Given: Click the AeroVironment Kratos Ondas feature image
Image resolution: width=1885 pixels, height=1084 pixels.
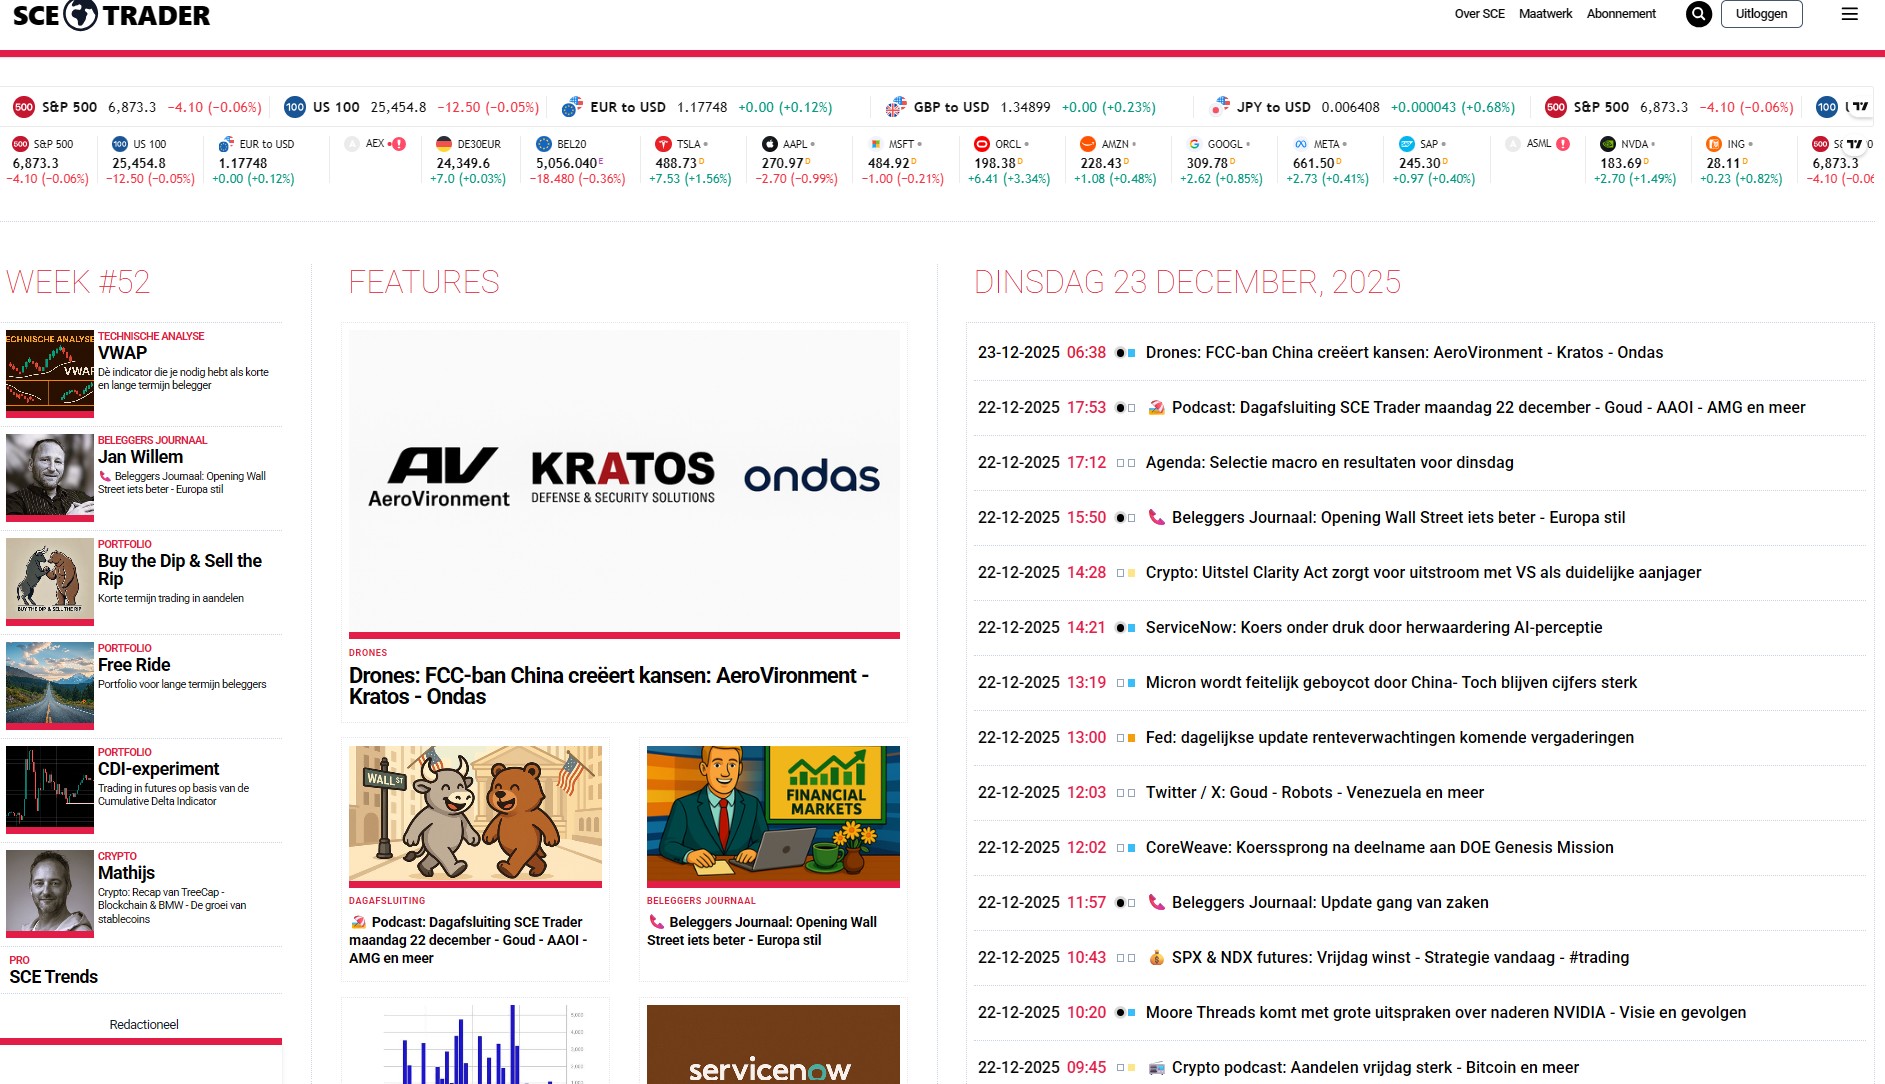Looking at the screenshot, I should (624, 481).
